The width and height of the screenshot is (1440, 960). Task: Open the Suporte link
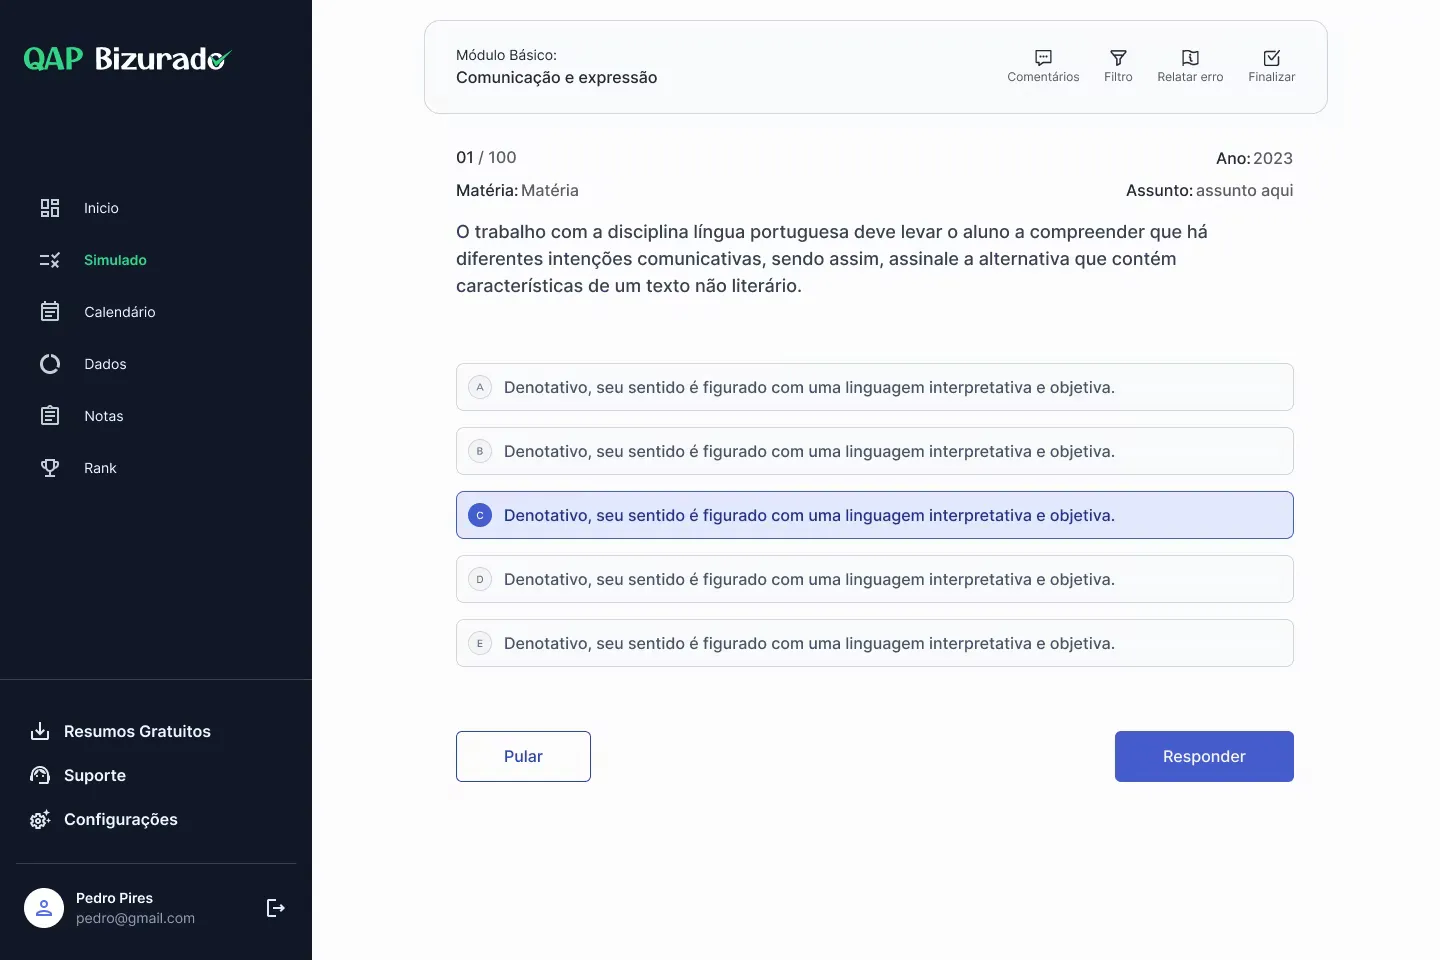click(95, 775)
